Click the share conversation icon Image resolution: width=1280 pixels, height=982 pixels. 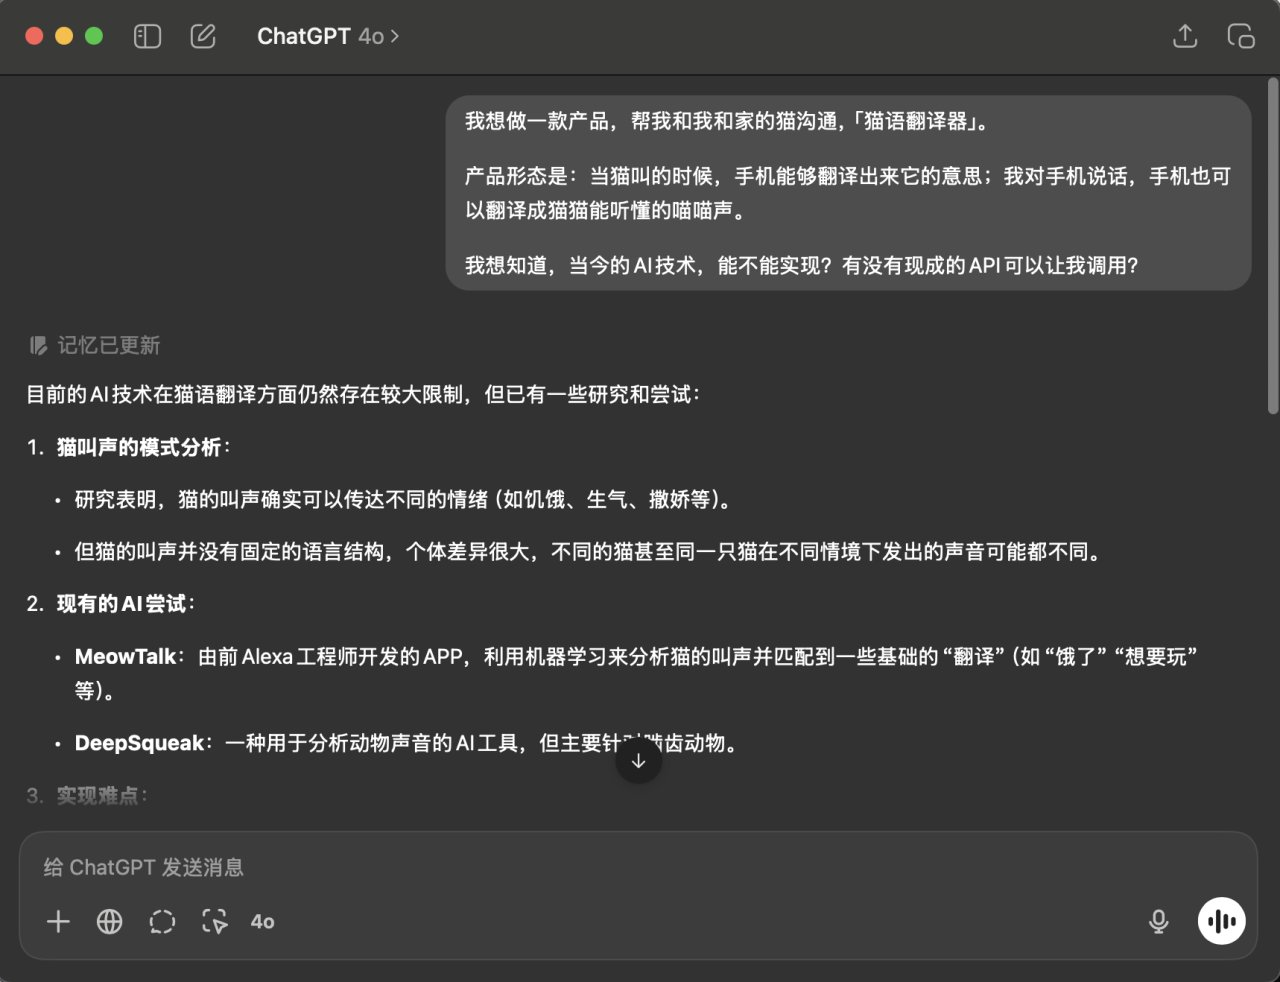(x=1185, y=37)
